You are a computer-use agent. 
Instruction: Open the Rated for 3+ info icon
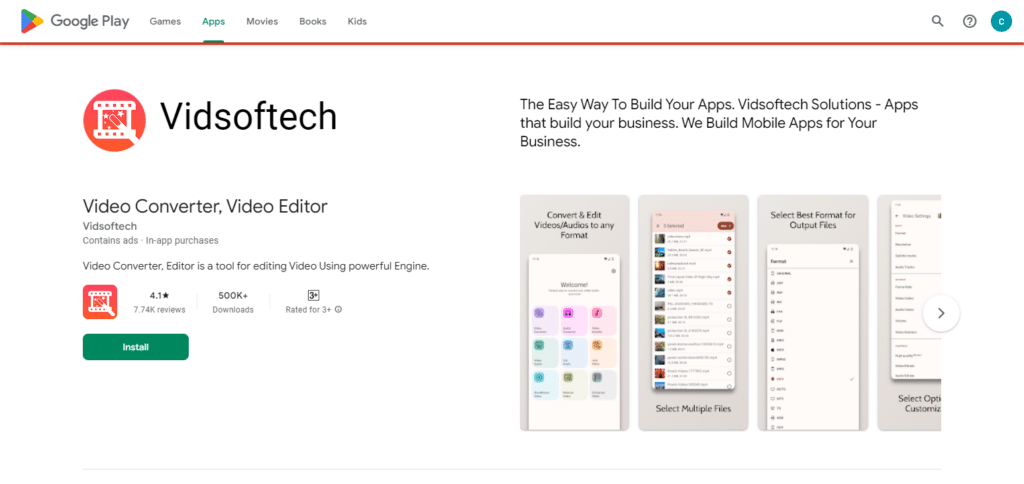(x=338, y=310)
